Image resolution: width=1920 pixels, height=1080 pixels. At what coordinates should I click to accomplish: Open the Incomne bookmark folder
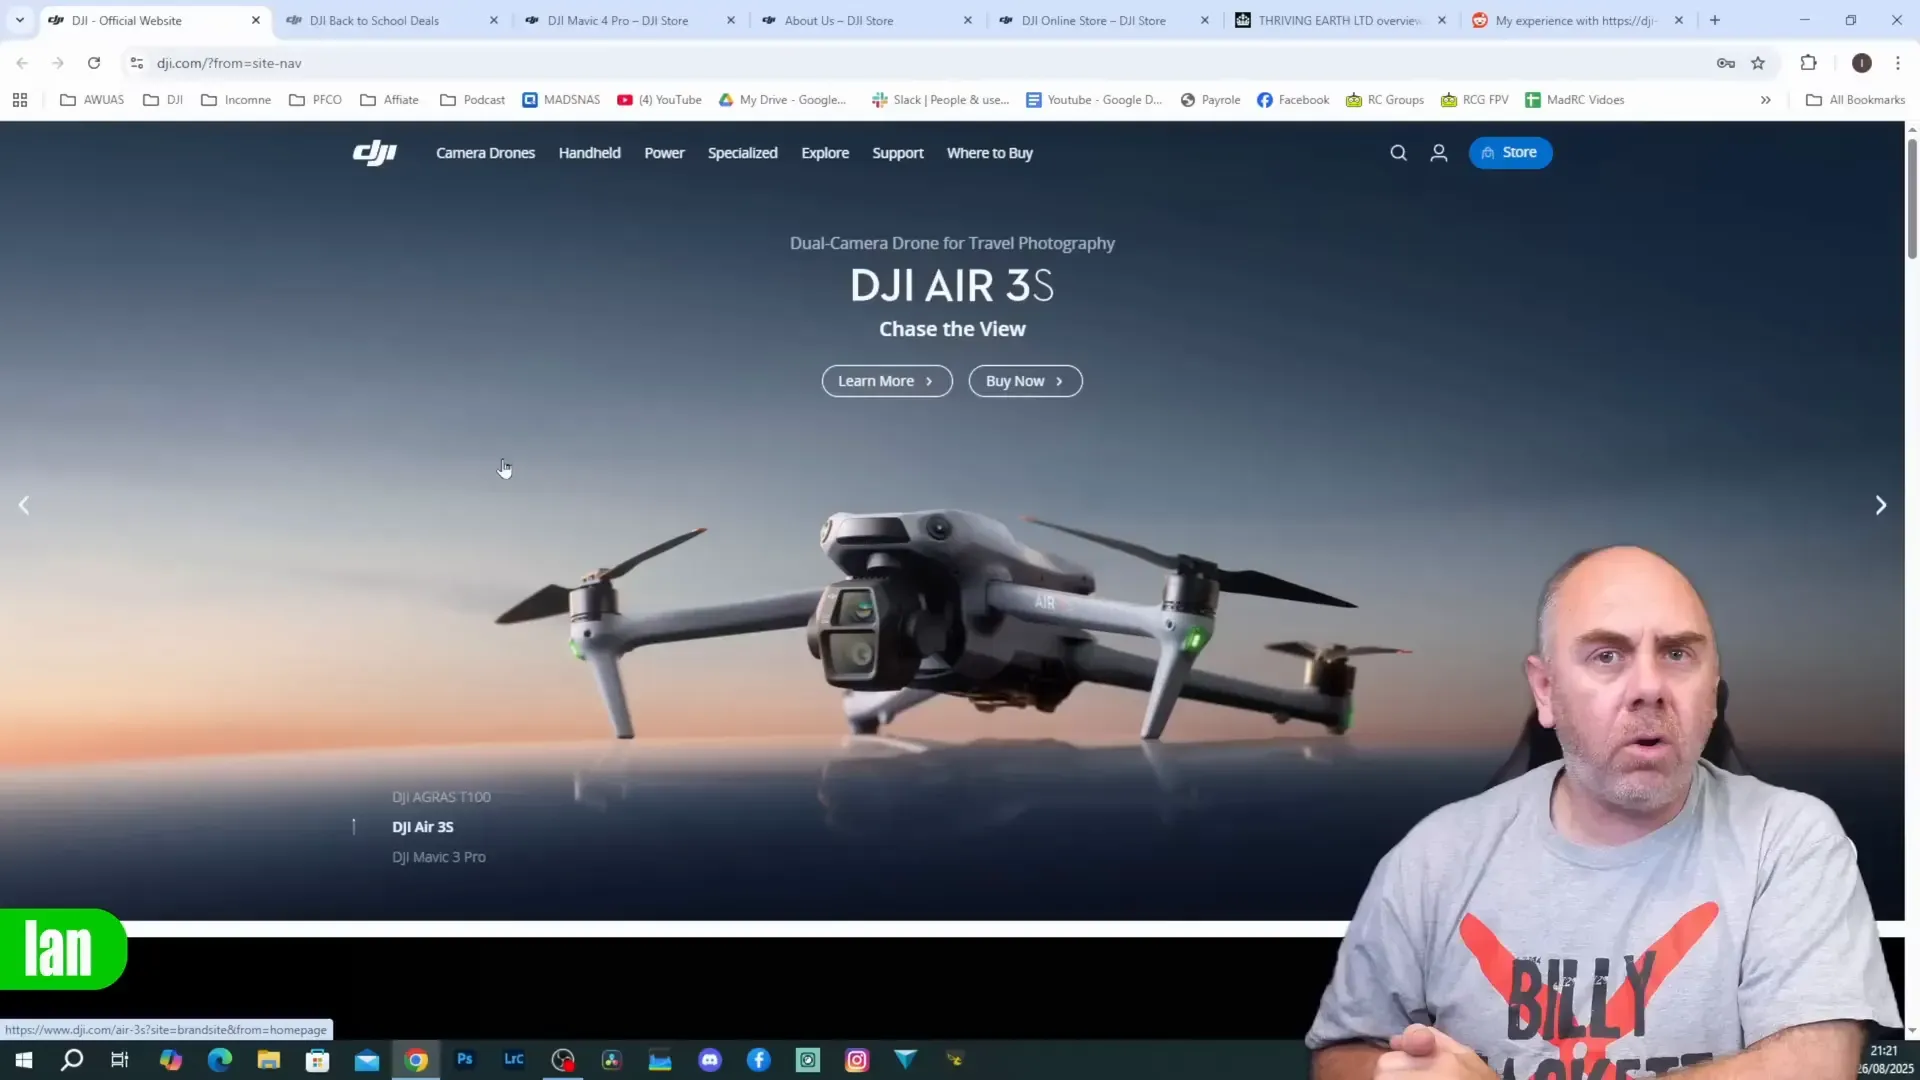click(236, 100)
